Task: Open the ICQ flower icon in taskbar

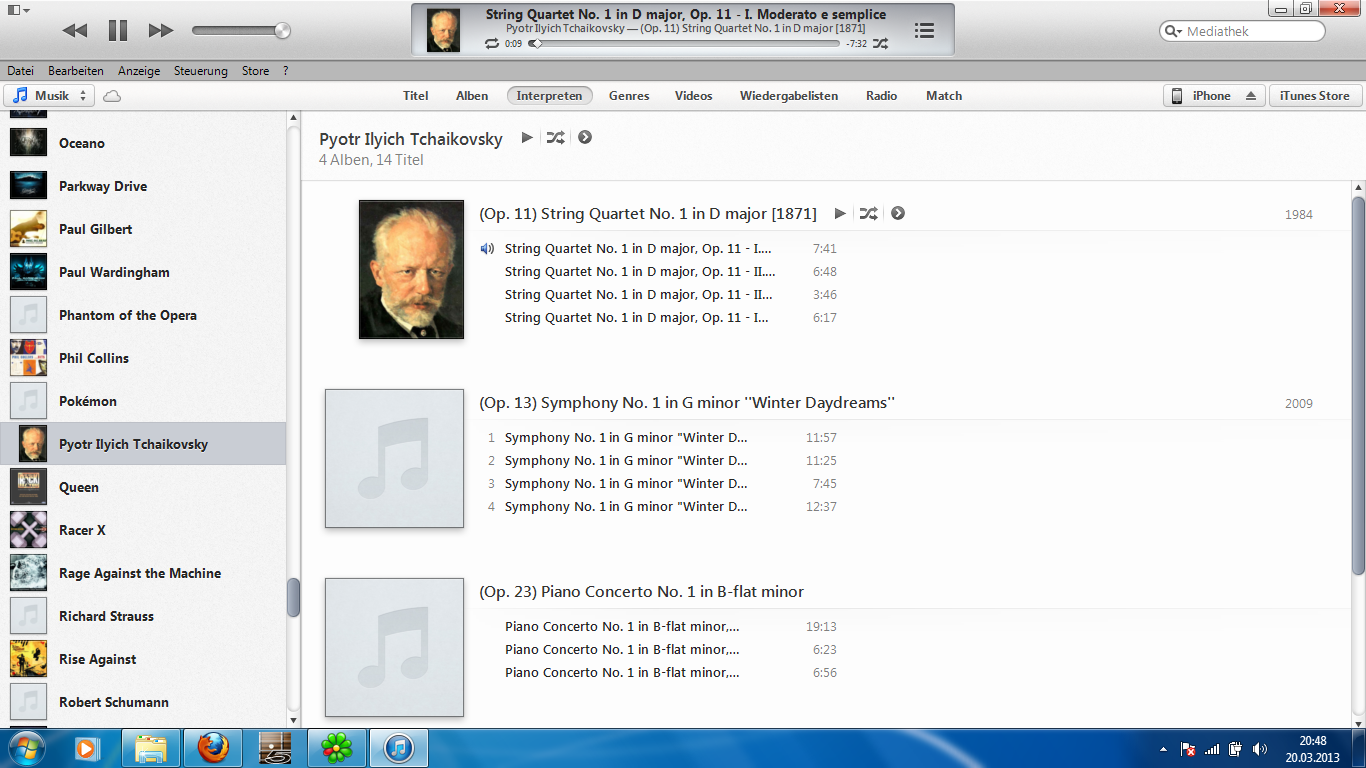Action: click(336, 748)
